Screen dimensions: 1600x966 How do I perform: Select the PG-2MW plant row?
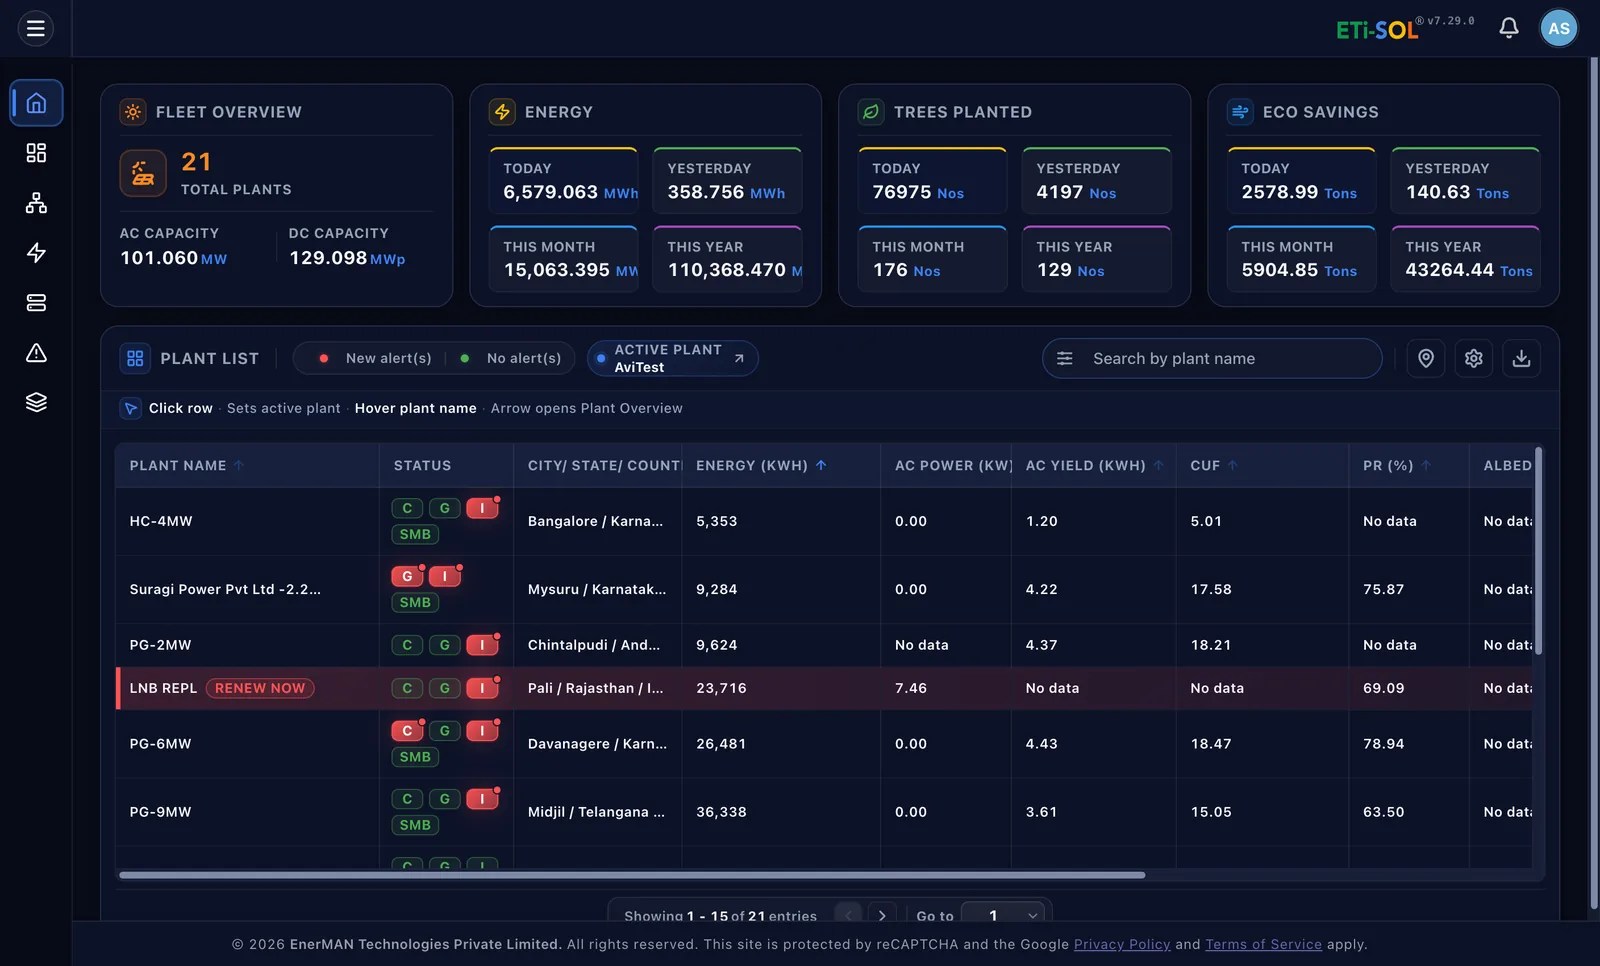coord(824,645)
